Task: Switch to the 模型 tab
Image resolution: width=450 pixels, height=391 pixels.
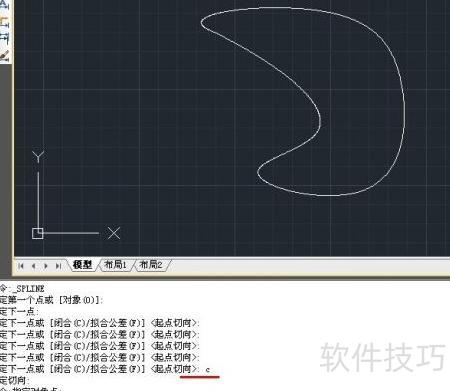Action: [82, 265]
